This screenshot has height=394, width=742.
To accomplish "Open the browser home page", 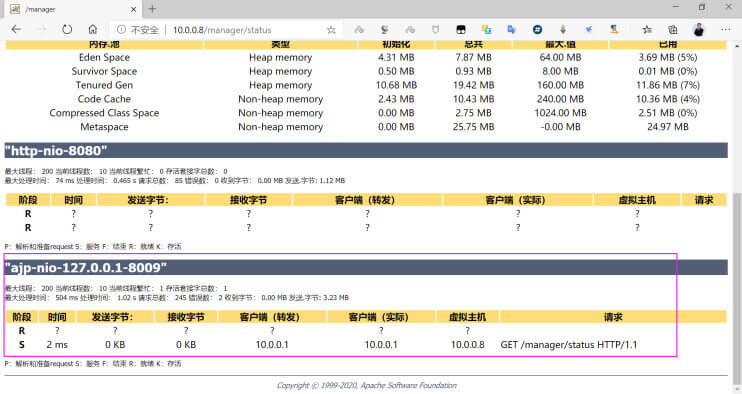I will coord(93,29).
